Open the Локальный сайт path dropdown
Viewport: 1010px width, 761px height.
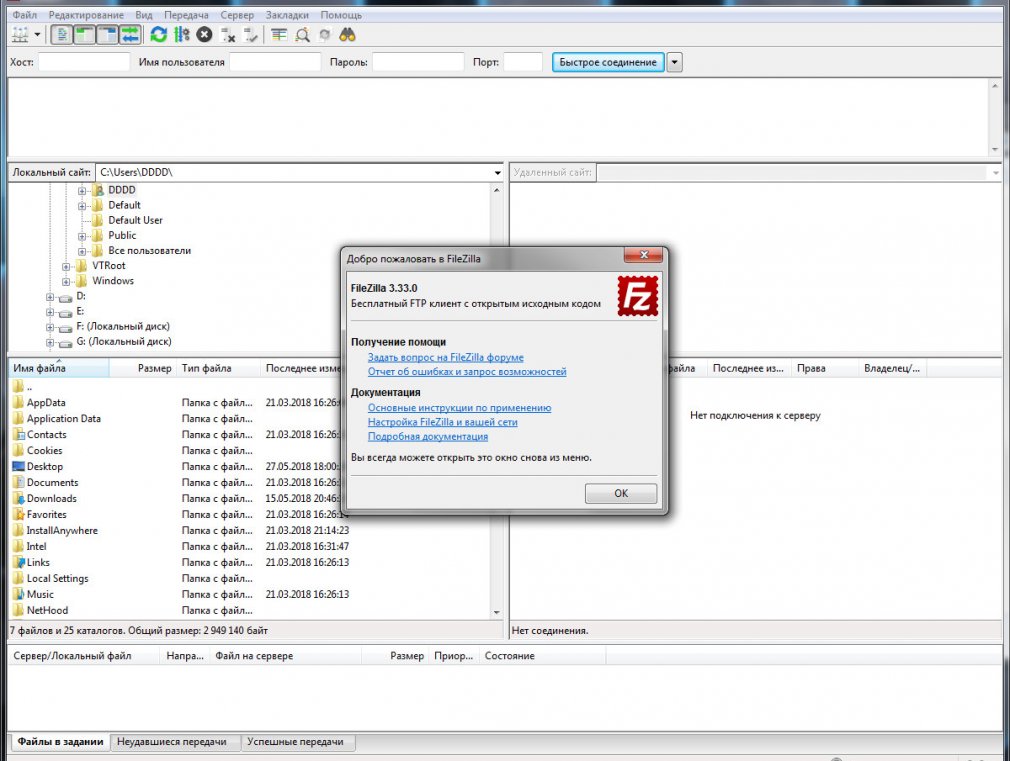(x=497, y=173)
